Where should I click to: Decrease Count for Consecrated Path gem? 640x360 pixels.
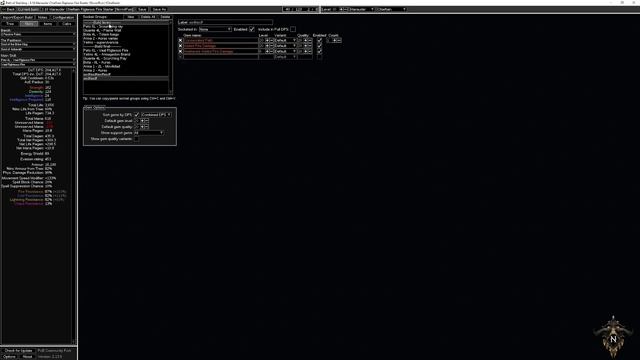[x=339, y=40]
